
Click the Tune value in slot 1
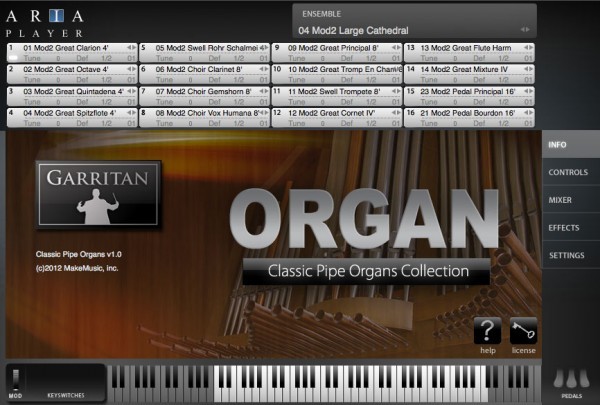coord(58,59)
